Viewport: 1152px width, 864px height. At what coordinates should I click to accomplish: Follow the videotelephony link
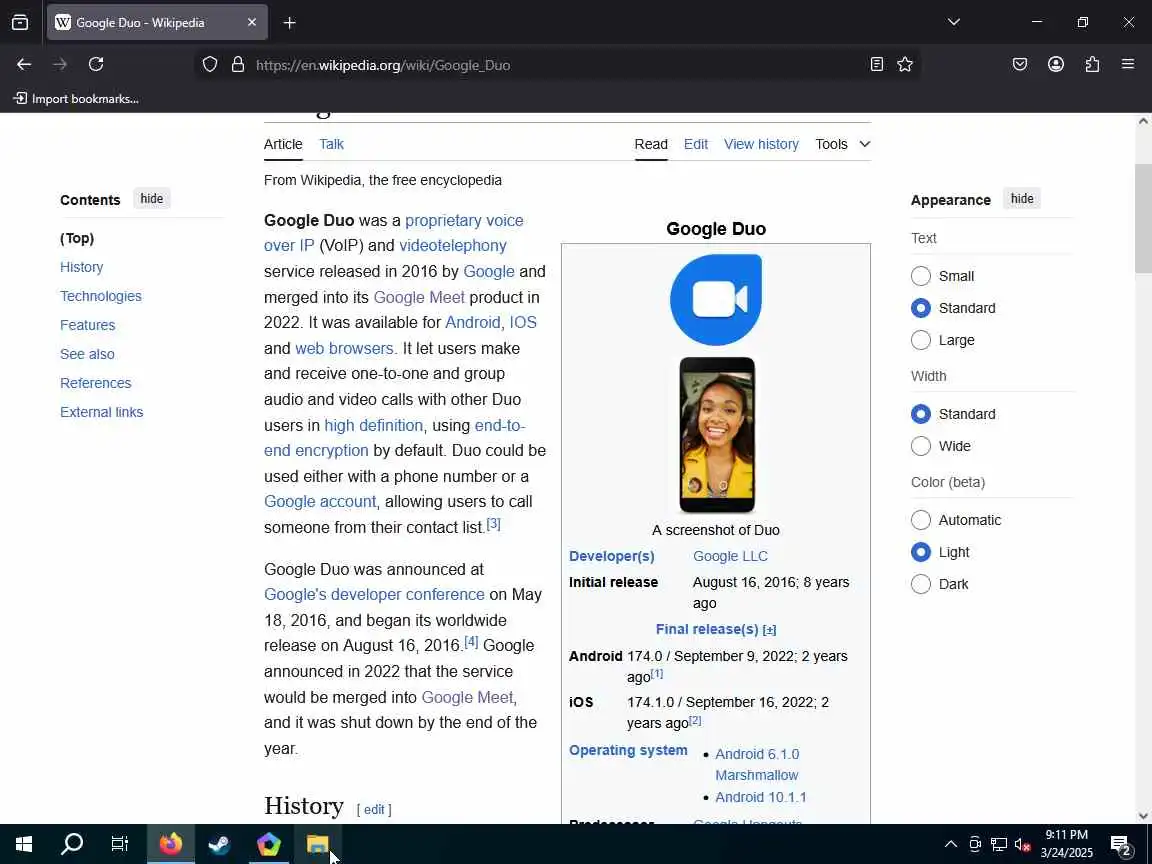point(453,245)
